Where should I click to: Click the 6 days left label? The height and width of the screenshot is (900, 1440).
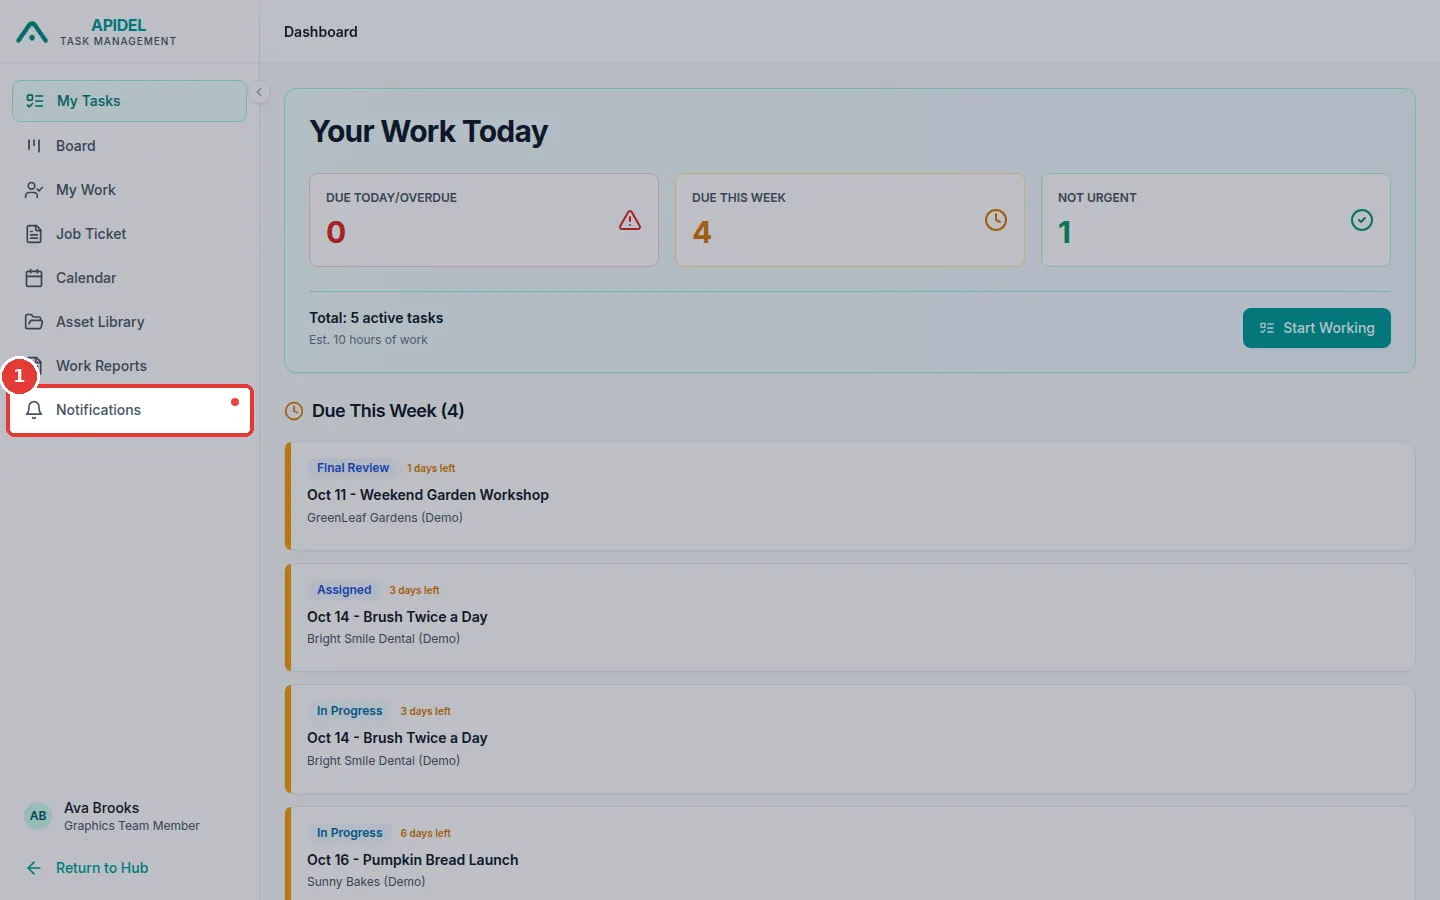coord(425,833)
